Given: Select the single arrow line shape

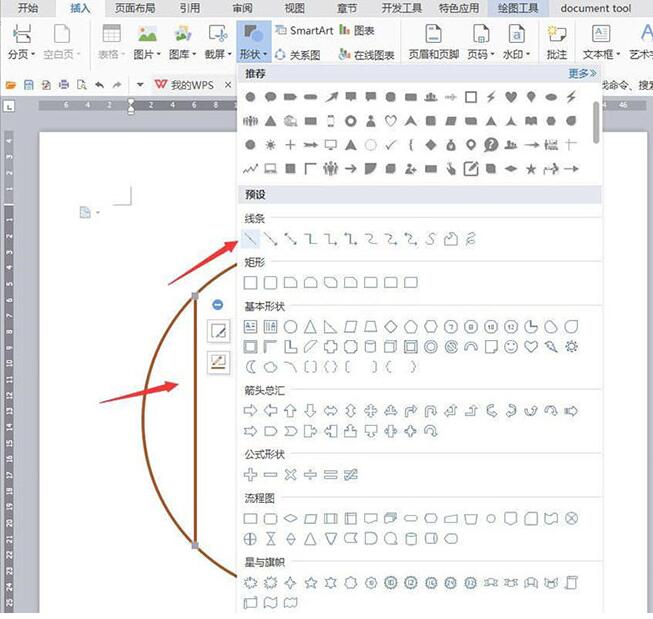Looking at the screenshot, I should tap(270, 239).
